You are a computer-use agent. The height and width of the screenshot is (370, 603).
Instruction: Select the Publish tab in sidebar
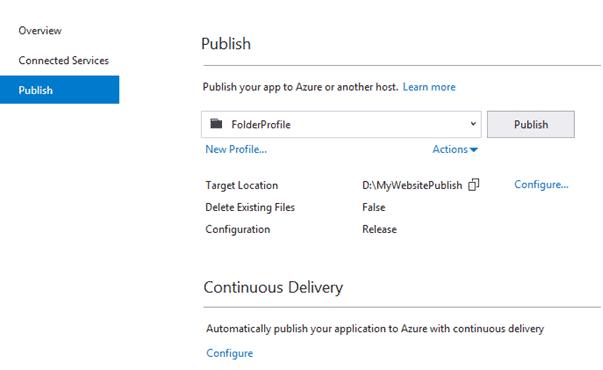(x=60, y=90)
